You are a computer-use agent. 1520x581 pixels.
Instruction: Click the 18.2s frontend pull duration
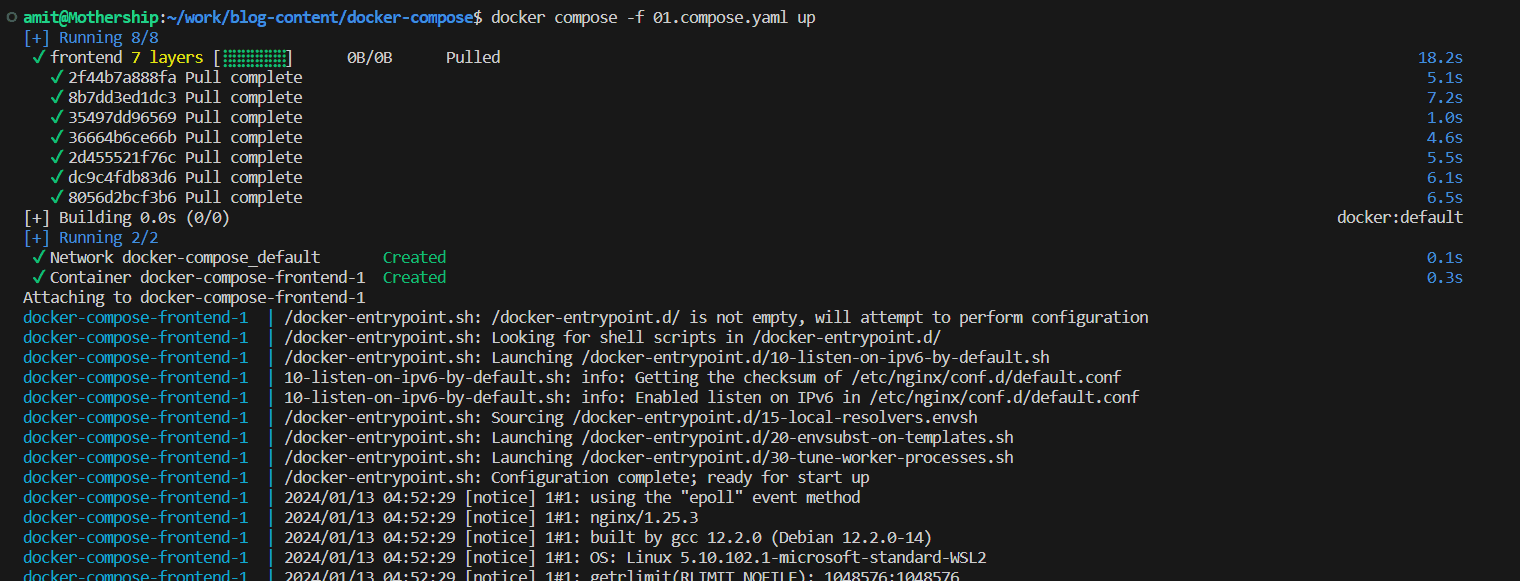[1440, 57]
